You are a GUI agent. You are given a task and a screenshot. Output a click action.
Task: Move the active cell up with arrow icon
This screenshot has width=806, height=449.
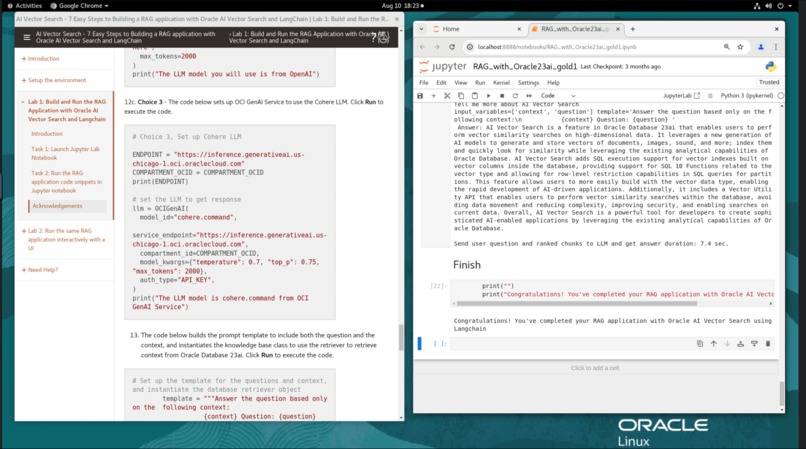713,344
